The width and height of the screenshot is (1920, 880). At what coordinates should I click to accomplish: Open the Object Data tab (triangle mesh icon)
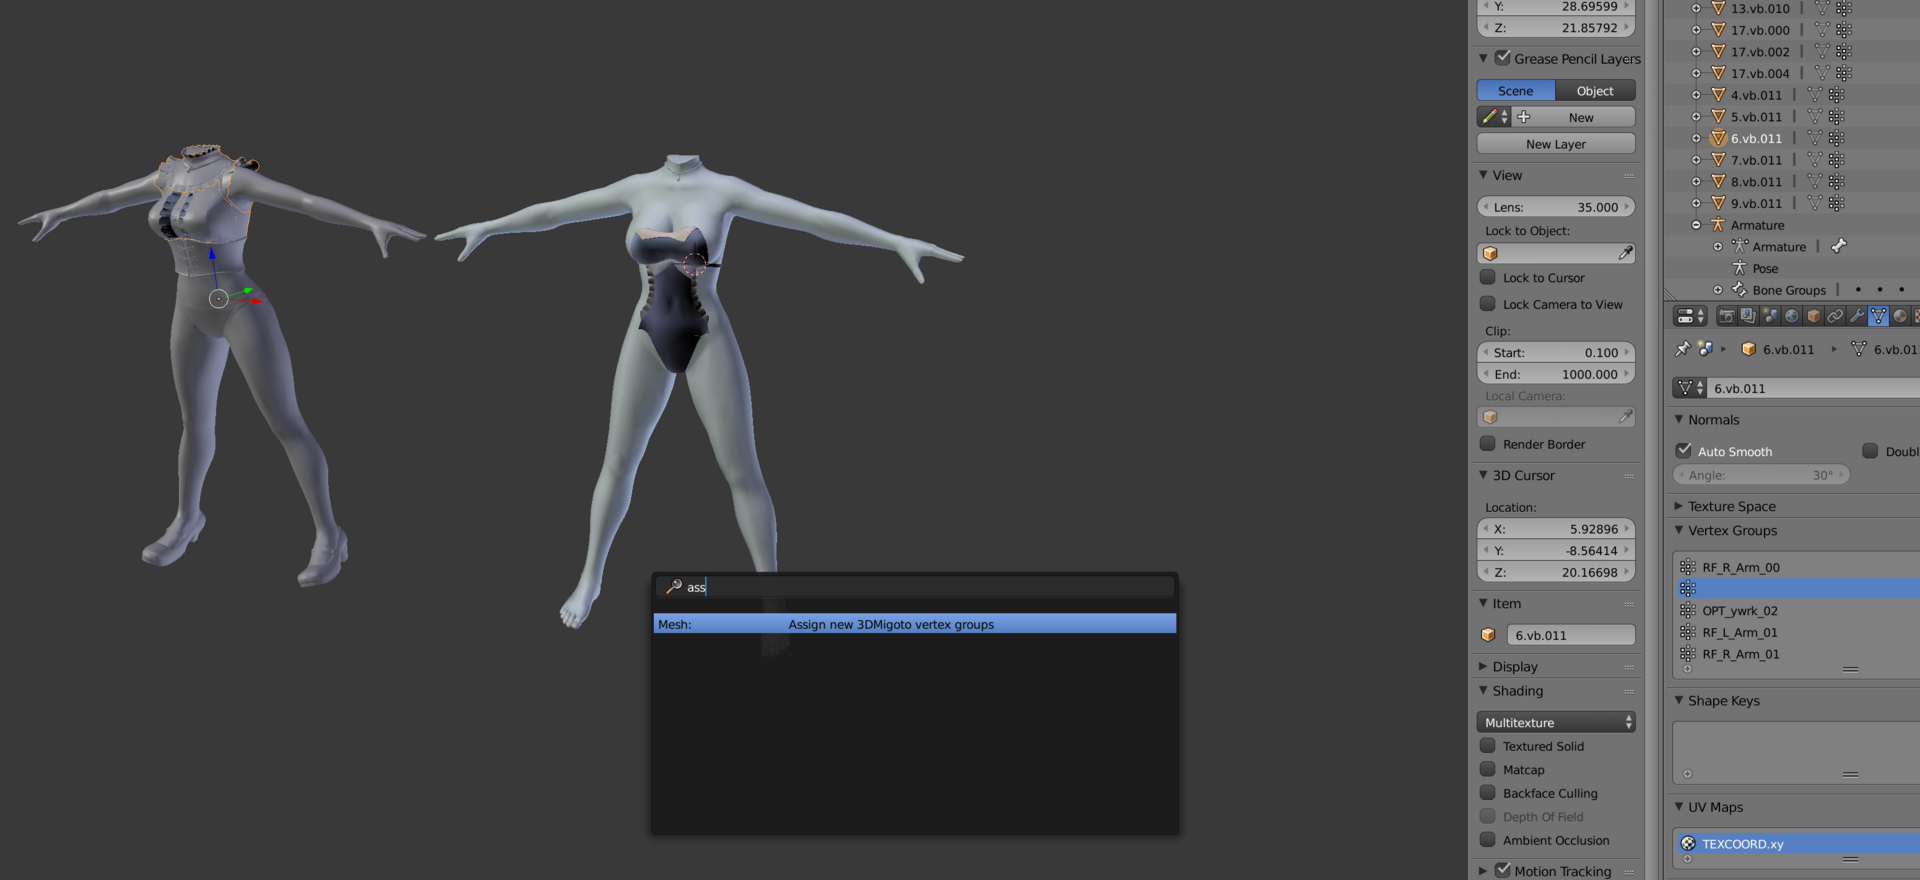click(x=1879, y=316)
